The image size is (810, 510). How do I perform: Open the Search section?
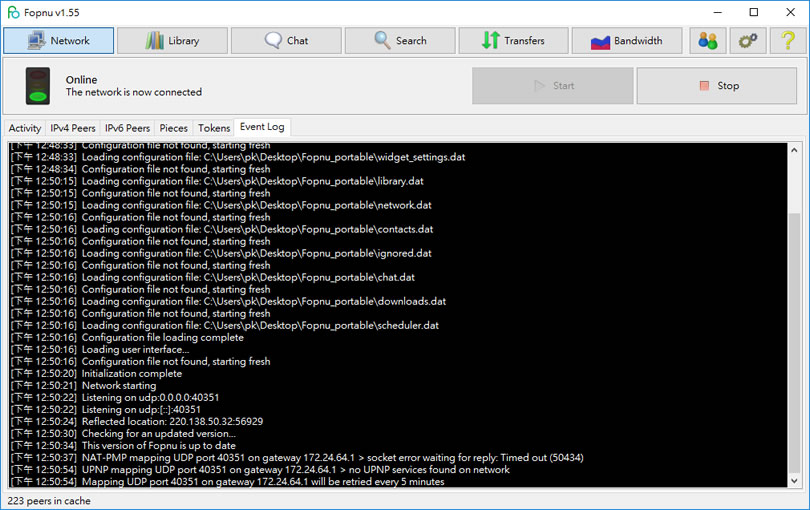400,40
